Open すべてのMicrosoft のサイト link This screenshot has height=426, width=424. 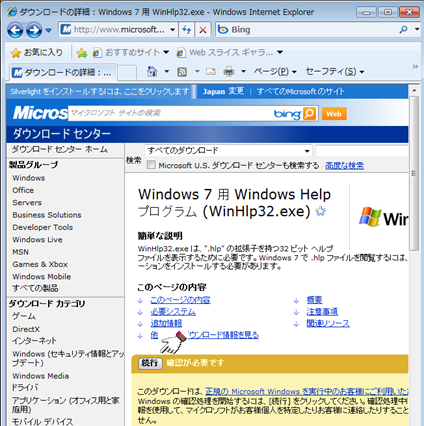click(300, 91)
